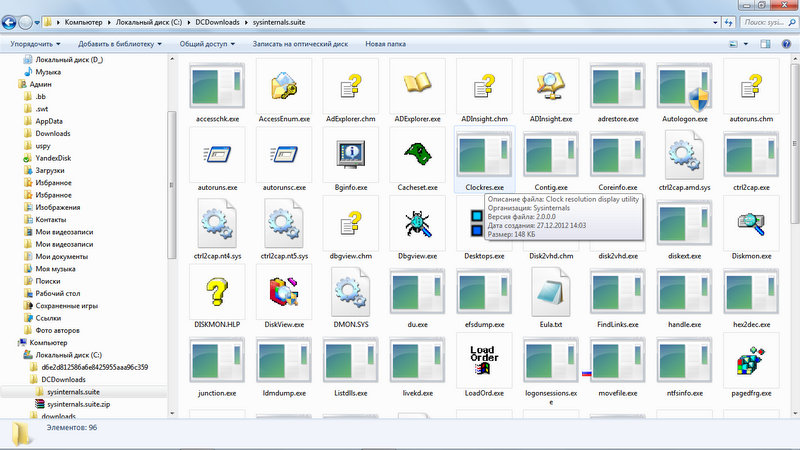Click Записать на оптический диск
Screen dimensions: 800x450
pos(300,44)
